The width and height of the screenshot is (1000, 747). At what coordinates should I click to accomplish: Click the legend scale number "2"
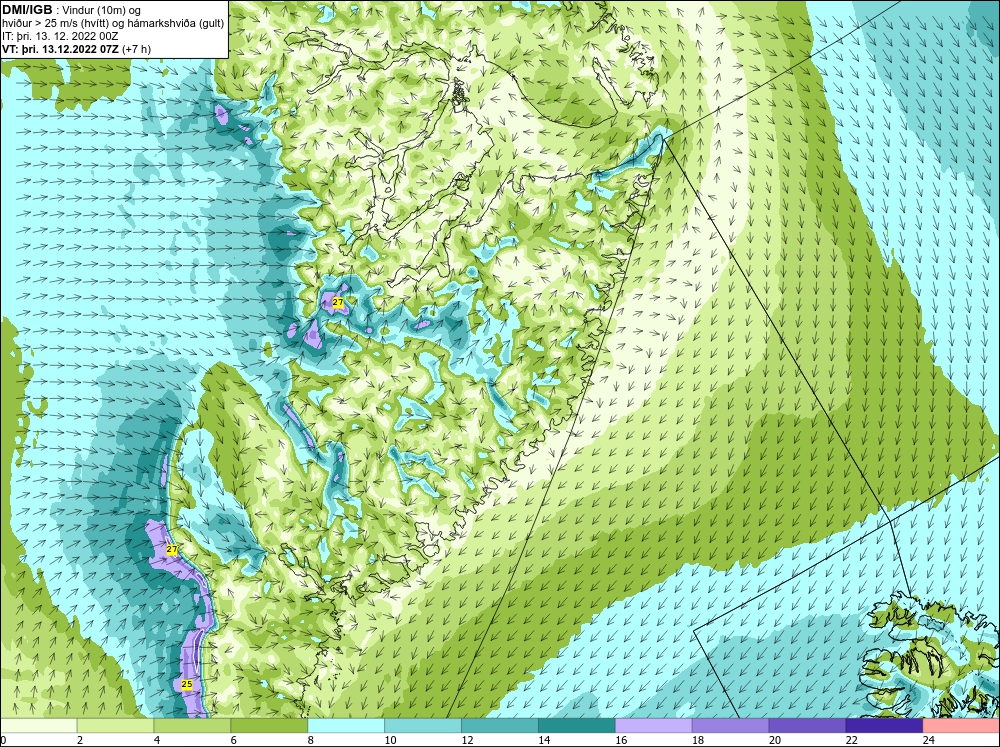[80, 740]
